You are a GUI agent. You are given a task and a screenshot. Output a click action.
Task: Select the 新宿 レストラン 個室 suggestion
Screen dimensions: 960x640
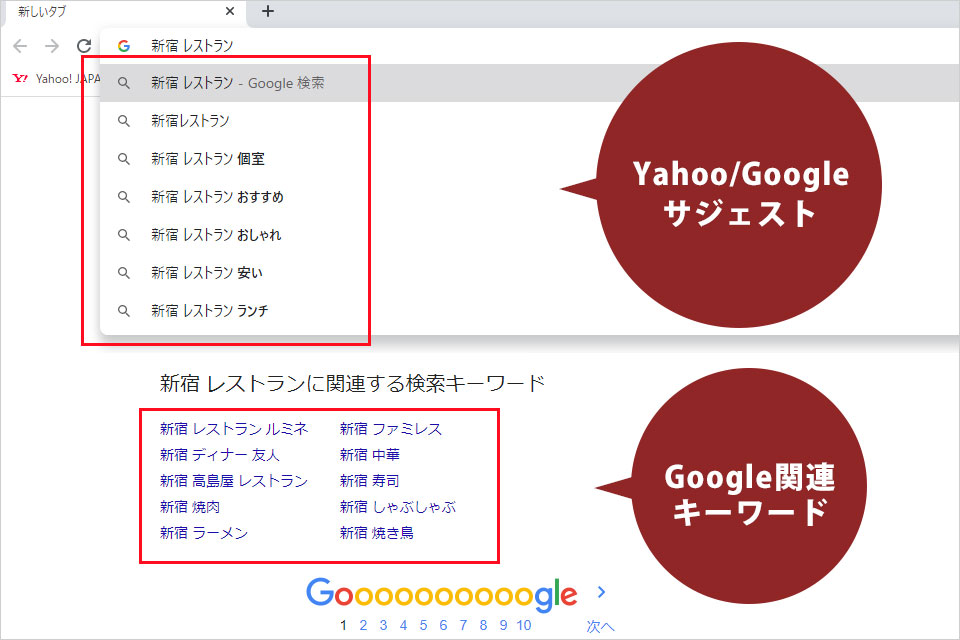pyautogui.click(x=207, y=159)
